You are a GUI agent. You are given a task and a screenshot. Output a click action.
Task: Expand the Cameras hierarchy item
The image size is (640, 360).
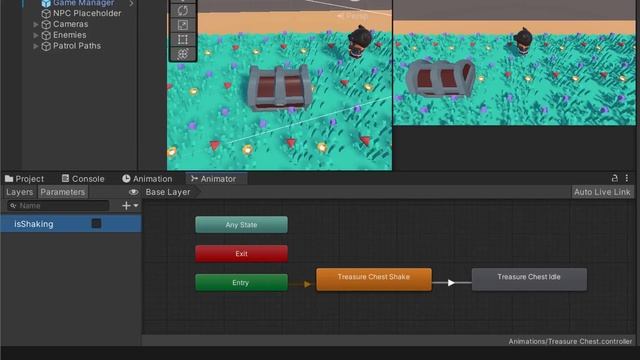pyautogui.click(x=36, y=24)
